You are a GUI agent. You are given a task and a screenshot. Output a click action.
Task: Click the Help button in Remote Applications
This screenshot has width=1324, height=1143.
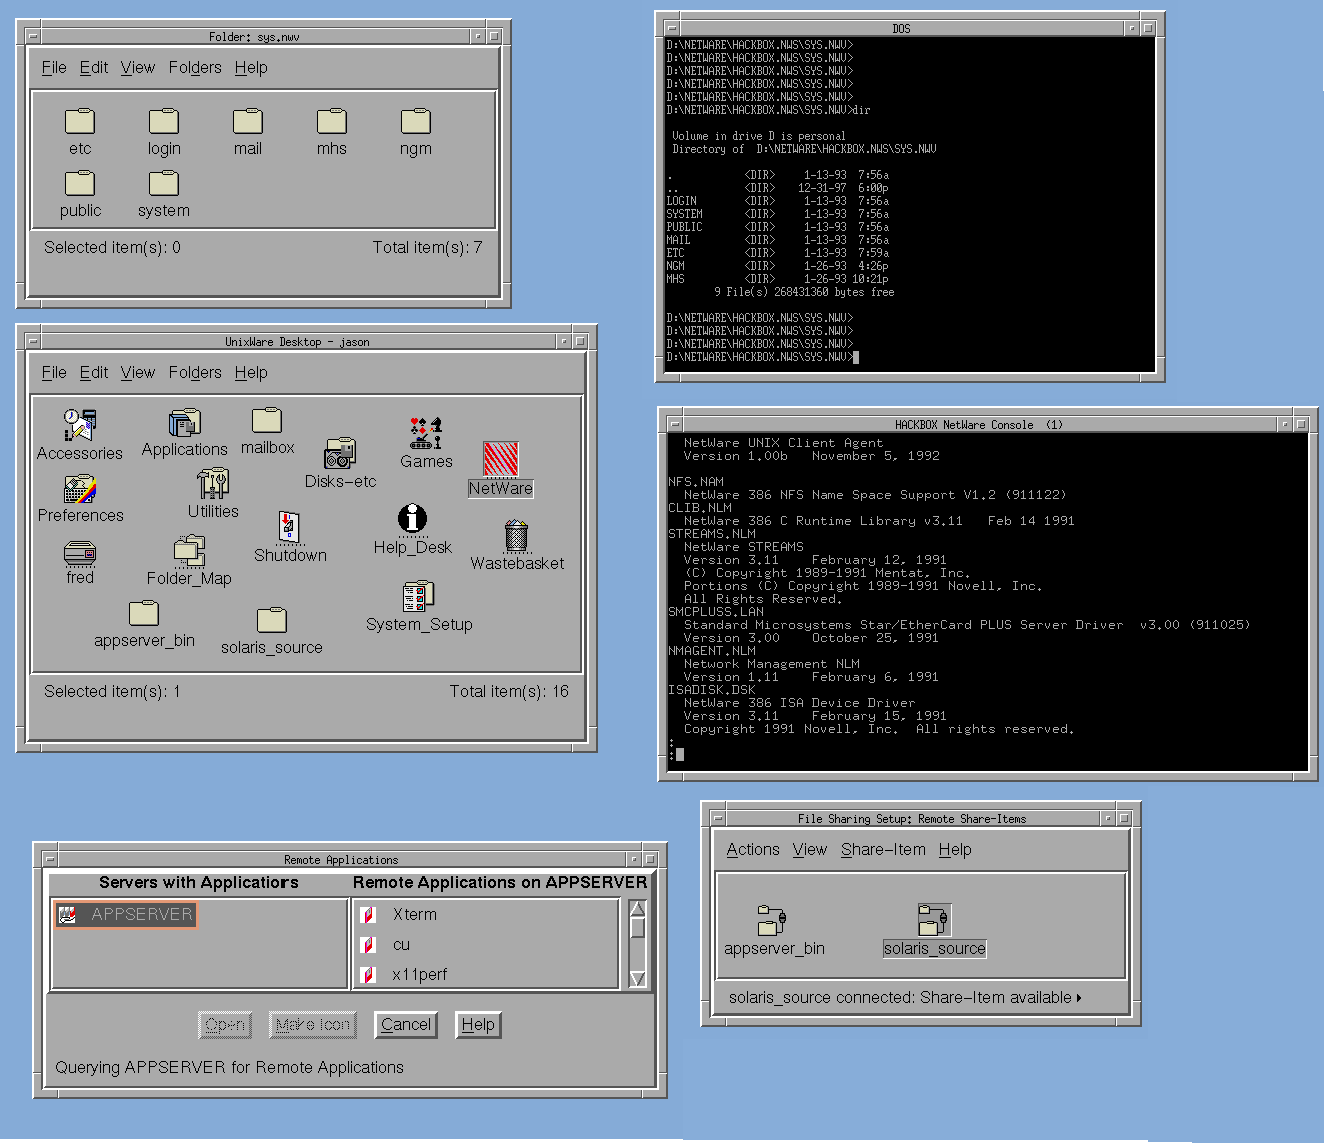pos(478,1025)
